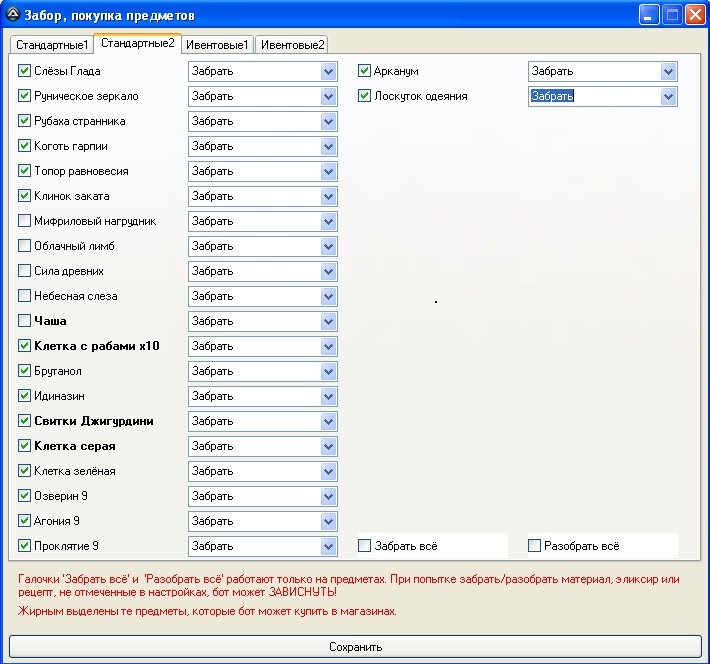Click the app icon in title bar

12,15
